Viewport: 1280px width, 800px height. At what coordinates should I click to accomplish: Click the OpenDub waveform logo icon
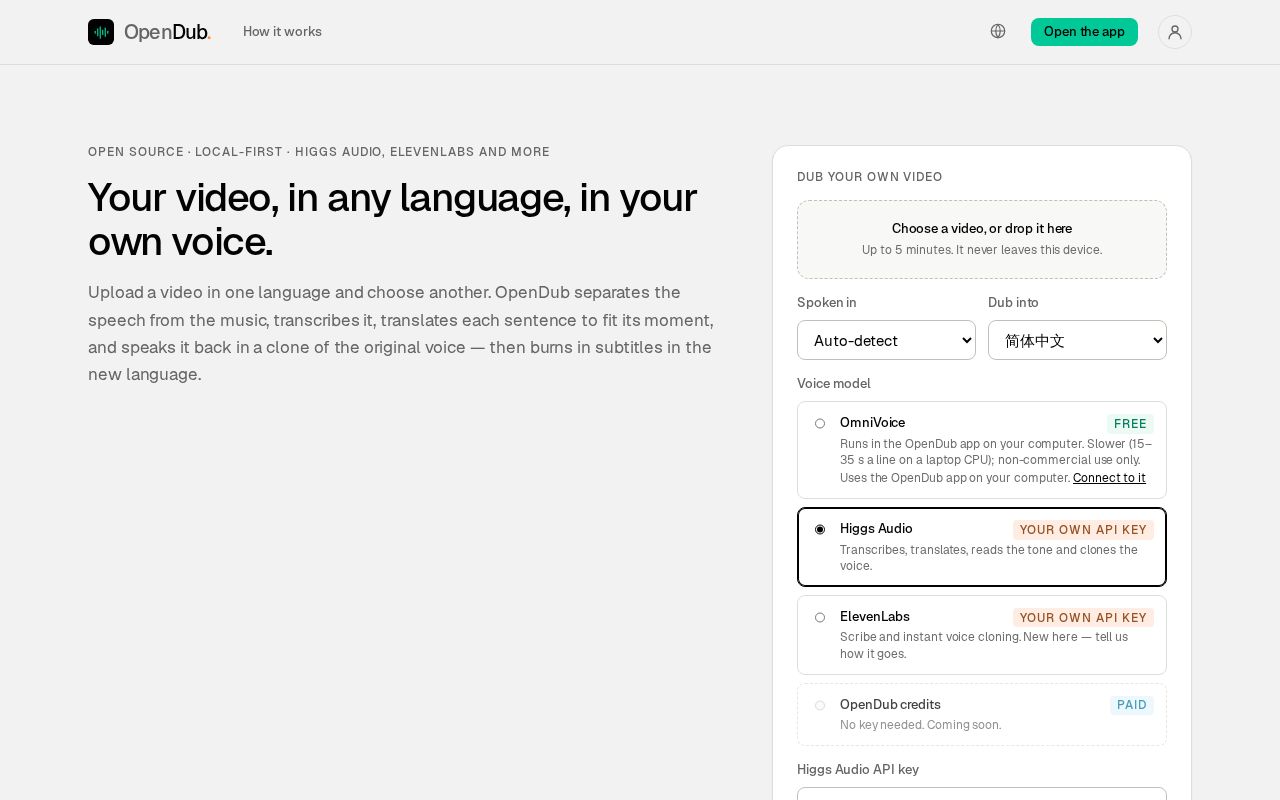101,32
